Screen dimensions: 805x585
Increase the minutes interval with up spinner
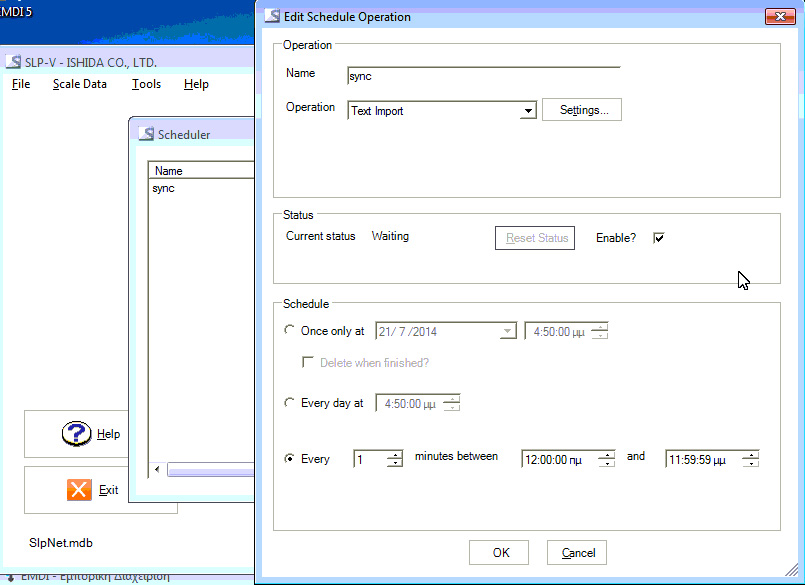(x=395, y=455)
